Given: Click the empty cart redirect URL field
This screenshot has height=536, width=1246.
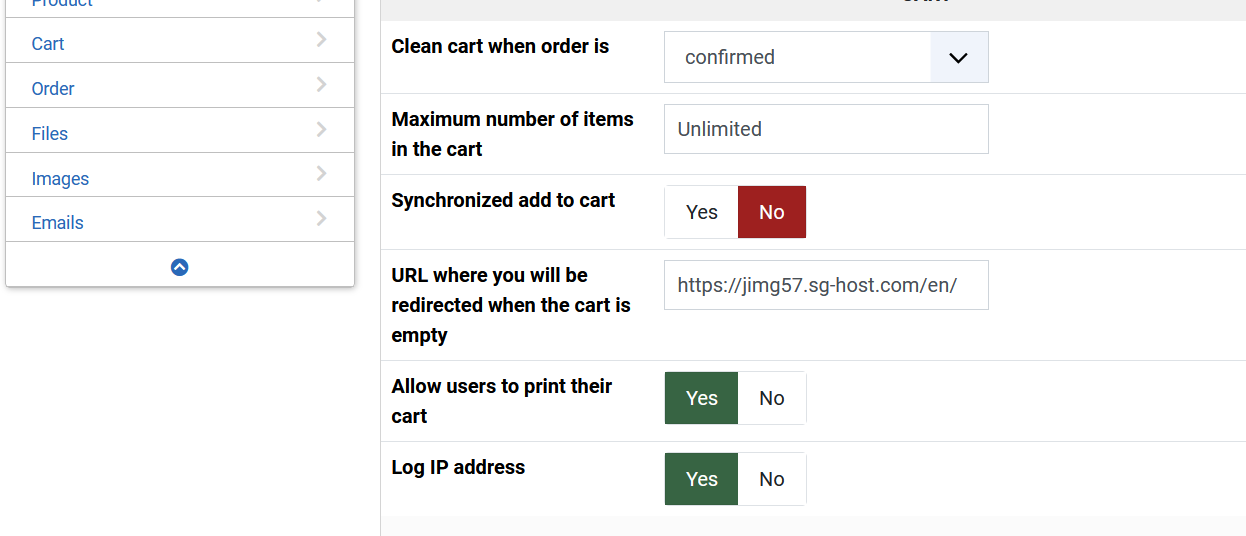Looking at the screenshot, I should point(825,285).
